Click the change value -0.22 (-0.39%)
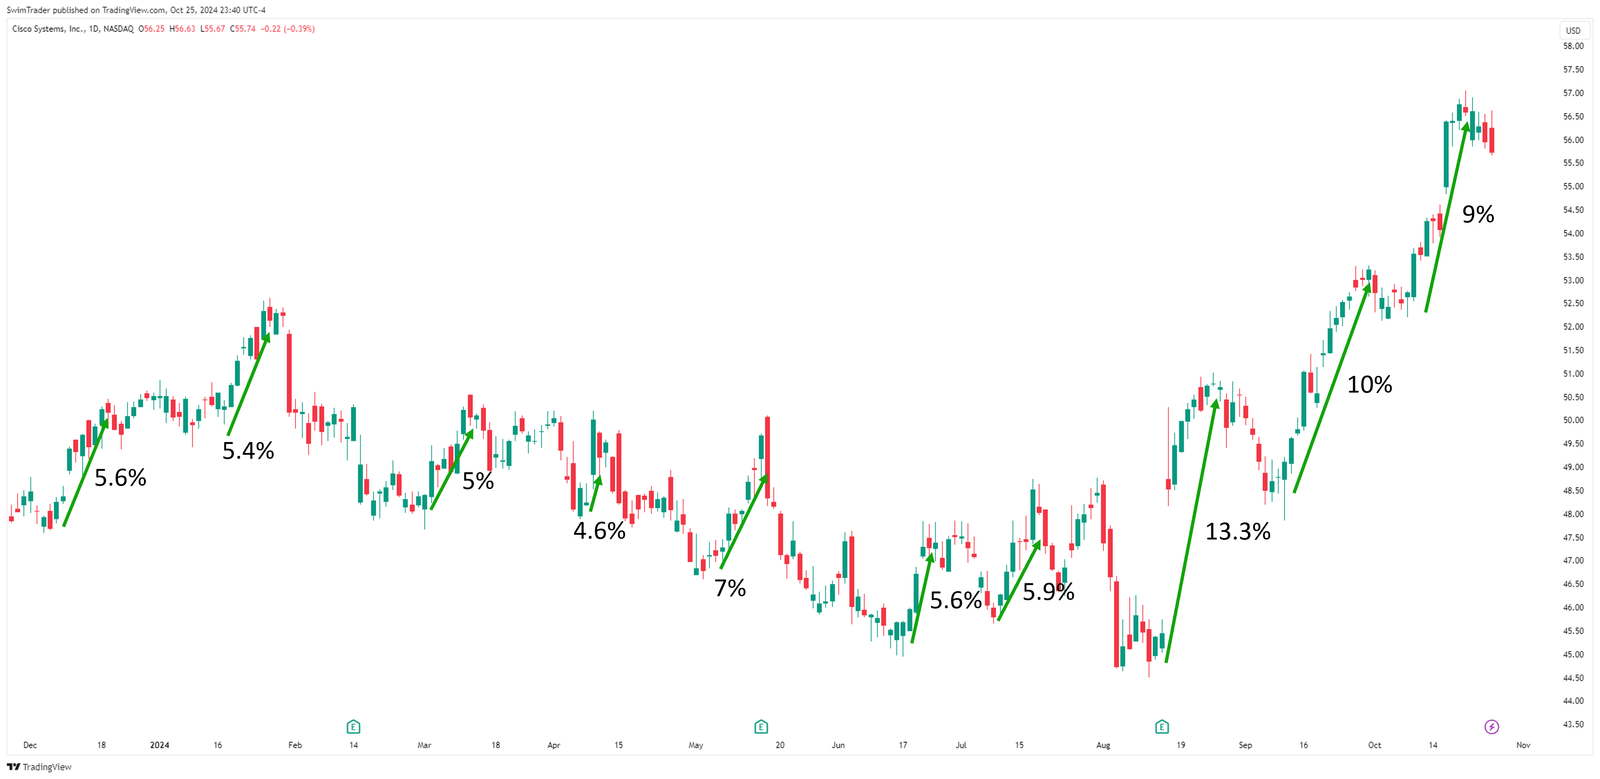 click(288, 29)
